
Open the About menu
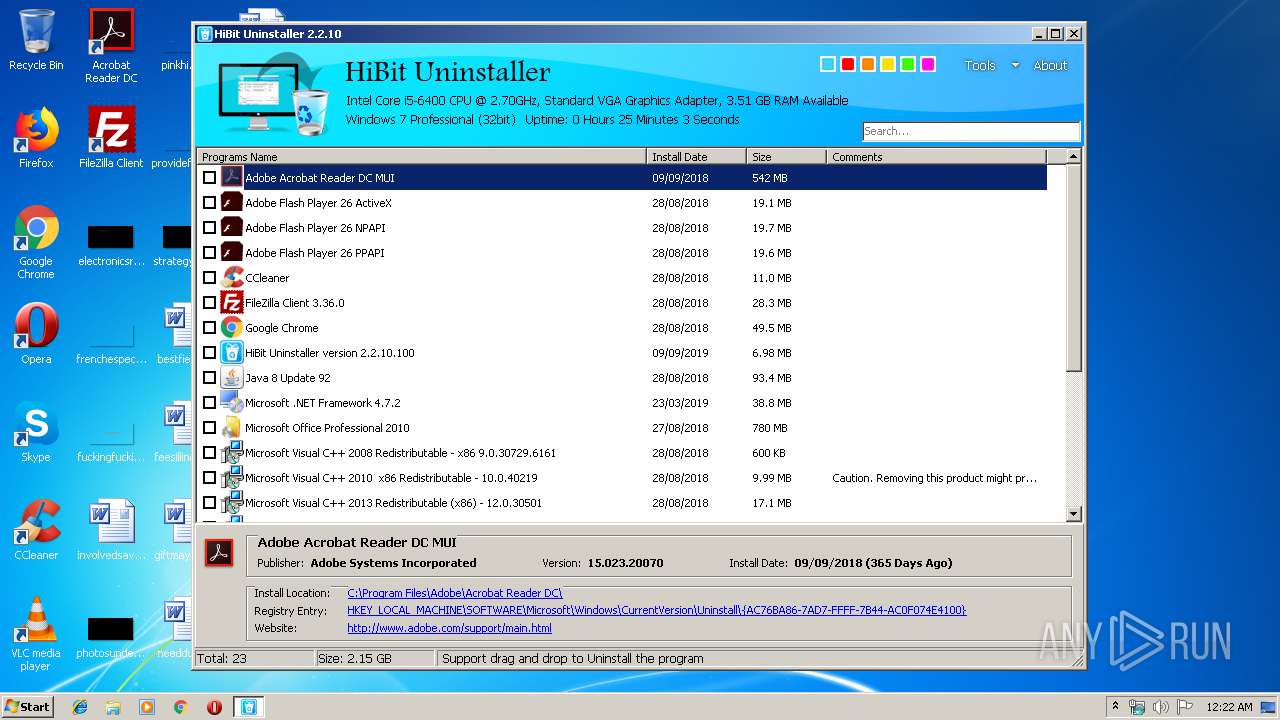pos(1050,65)
